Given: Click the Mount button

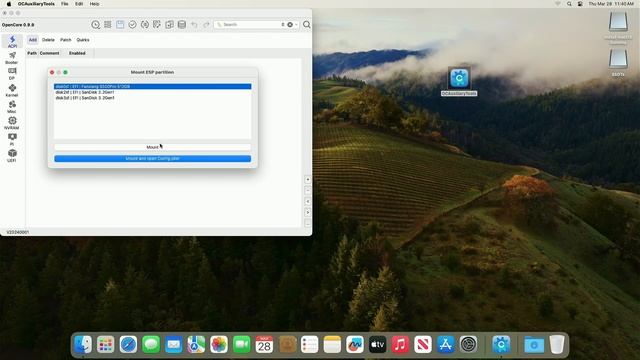Looking at the screenshot, I should click(153, 147).
